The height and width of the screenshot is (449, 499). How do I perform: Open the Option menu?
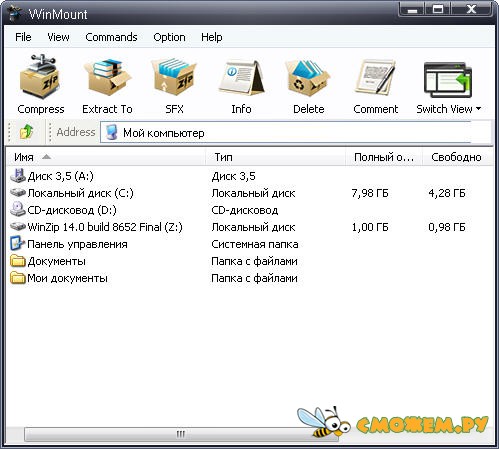click(x=169, y=37)
